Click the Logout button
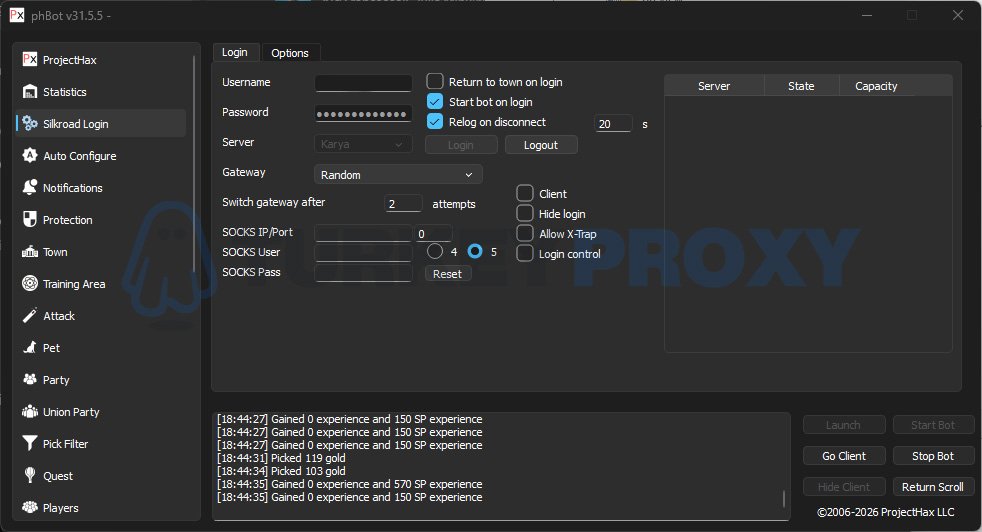Image resolution: width=982 pixels, height=532 pixels. 541,145
